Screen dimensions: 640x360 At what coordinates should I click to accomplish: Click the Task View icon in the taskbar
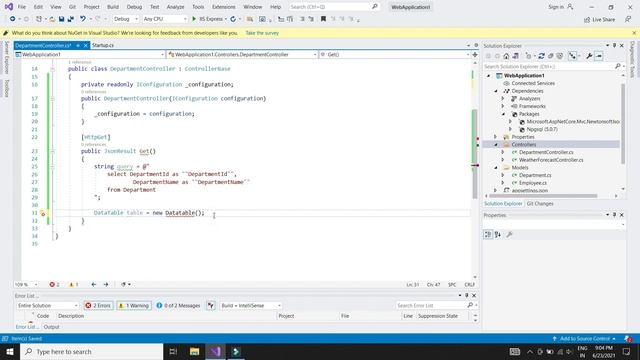pyautogui.click(x=173, y=351)
